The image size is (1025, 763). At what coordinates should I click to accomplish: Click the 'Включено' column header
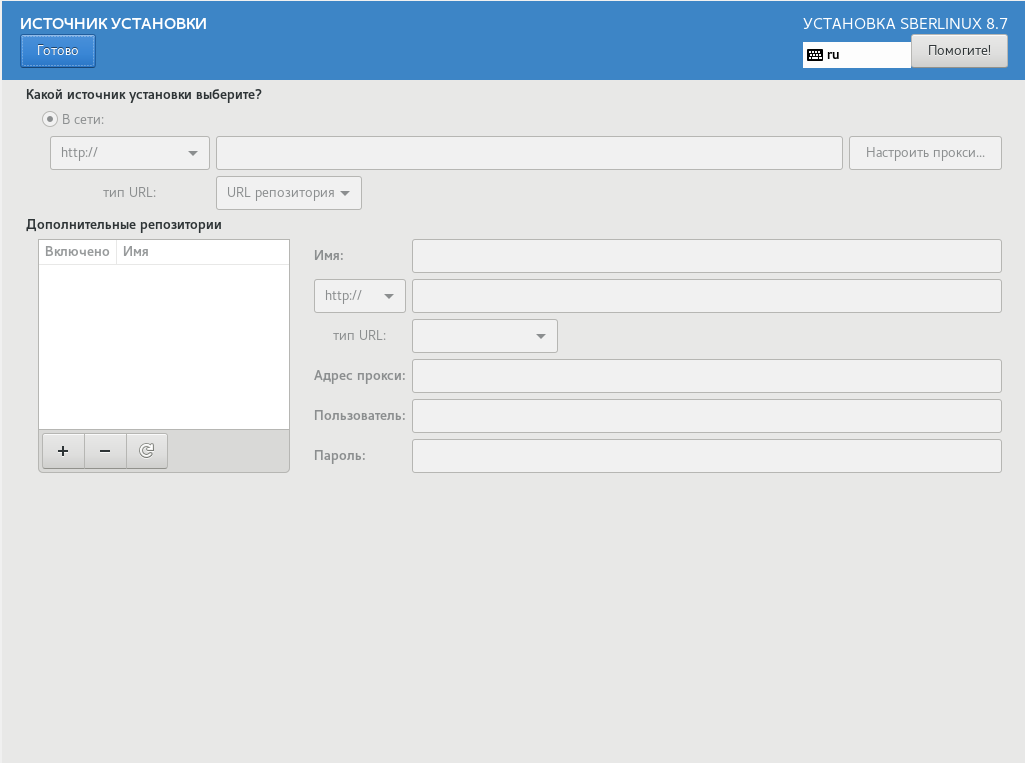point(77,252)
